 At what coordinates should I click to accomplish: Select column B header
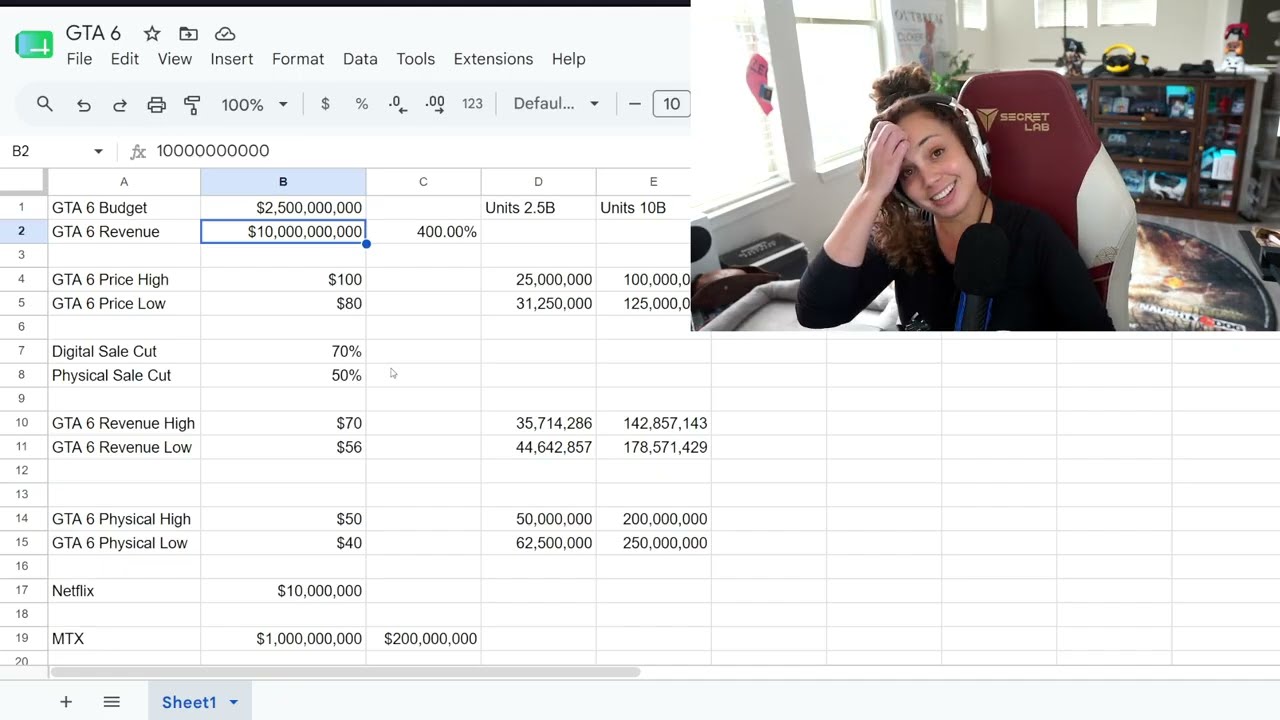(x=283, y=182)
